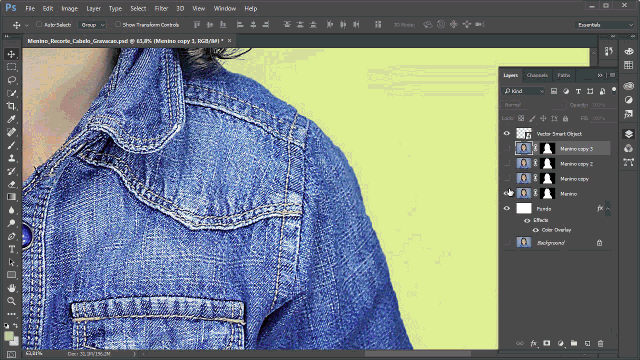
Task: Turn layer filtering on or off switch
Action: (614, 90)
